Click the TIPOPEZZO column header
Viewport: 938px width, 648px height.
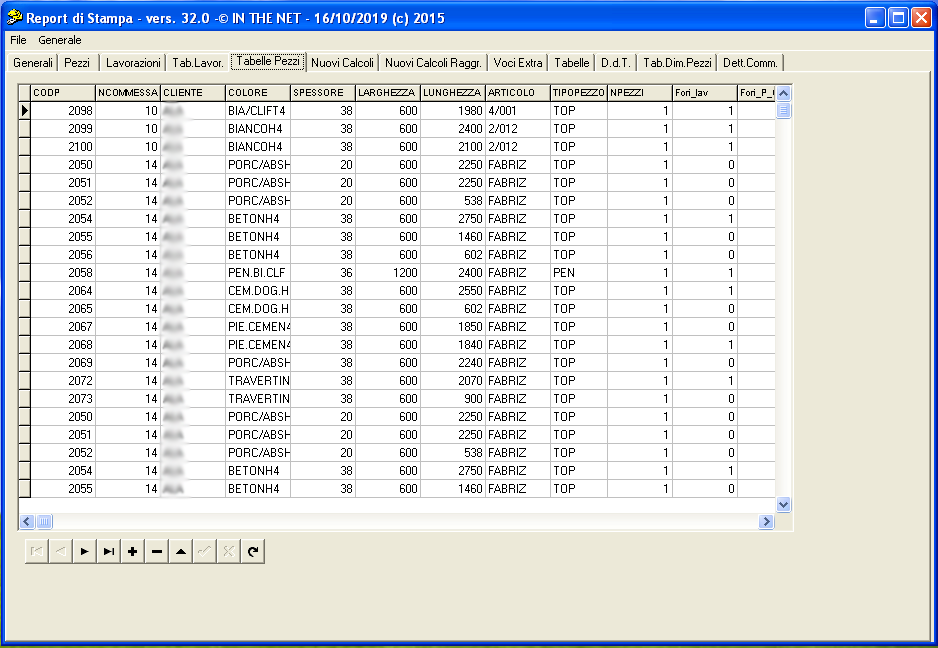coord(578,93)
